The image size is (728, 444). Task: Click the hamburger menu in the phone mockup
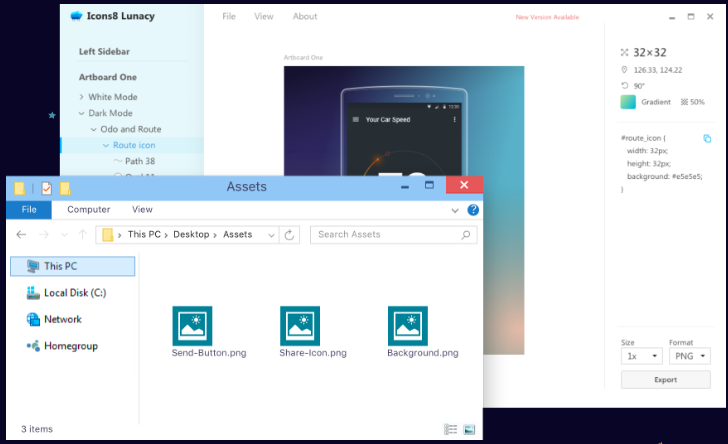[356, 119]
